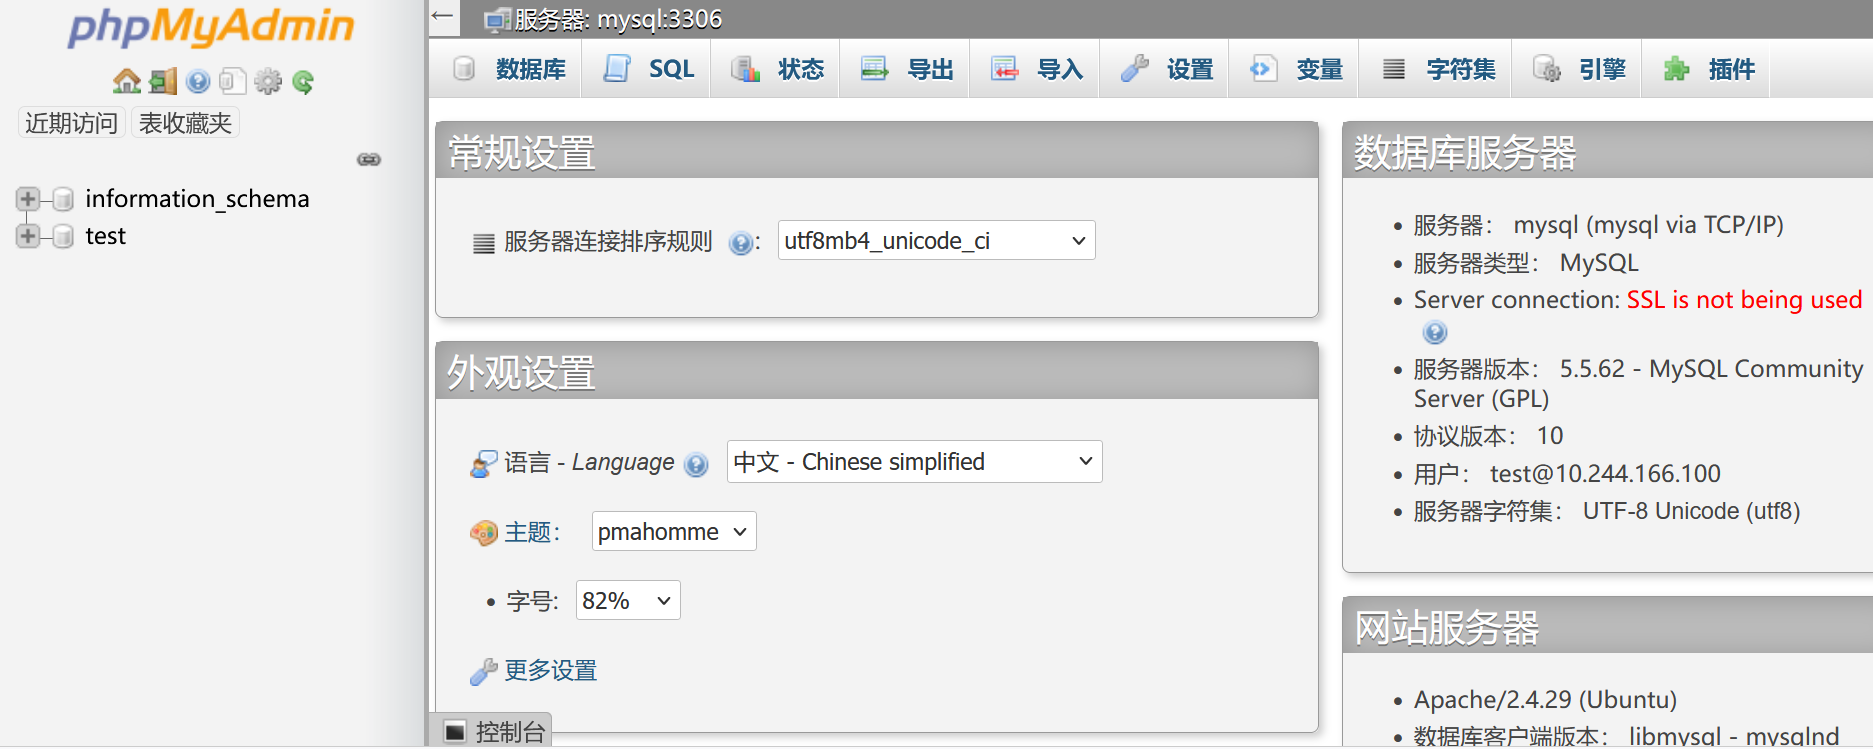The image size is (1873, 749).
Task: Open the 设置 tab
Action: point(1166,69)
